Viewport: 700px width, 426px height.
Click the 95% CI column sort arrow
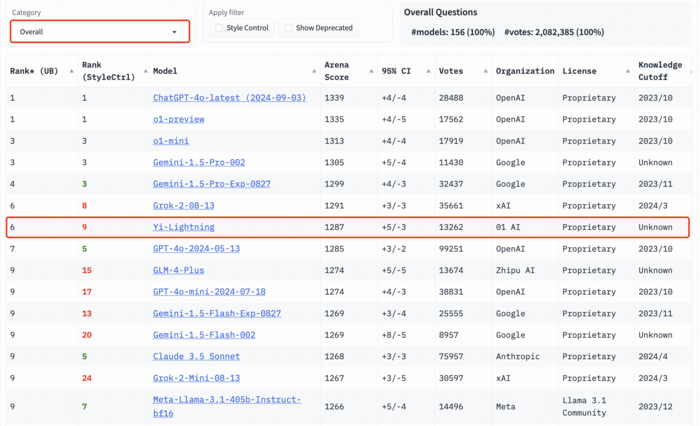(430, 71)
